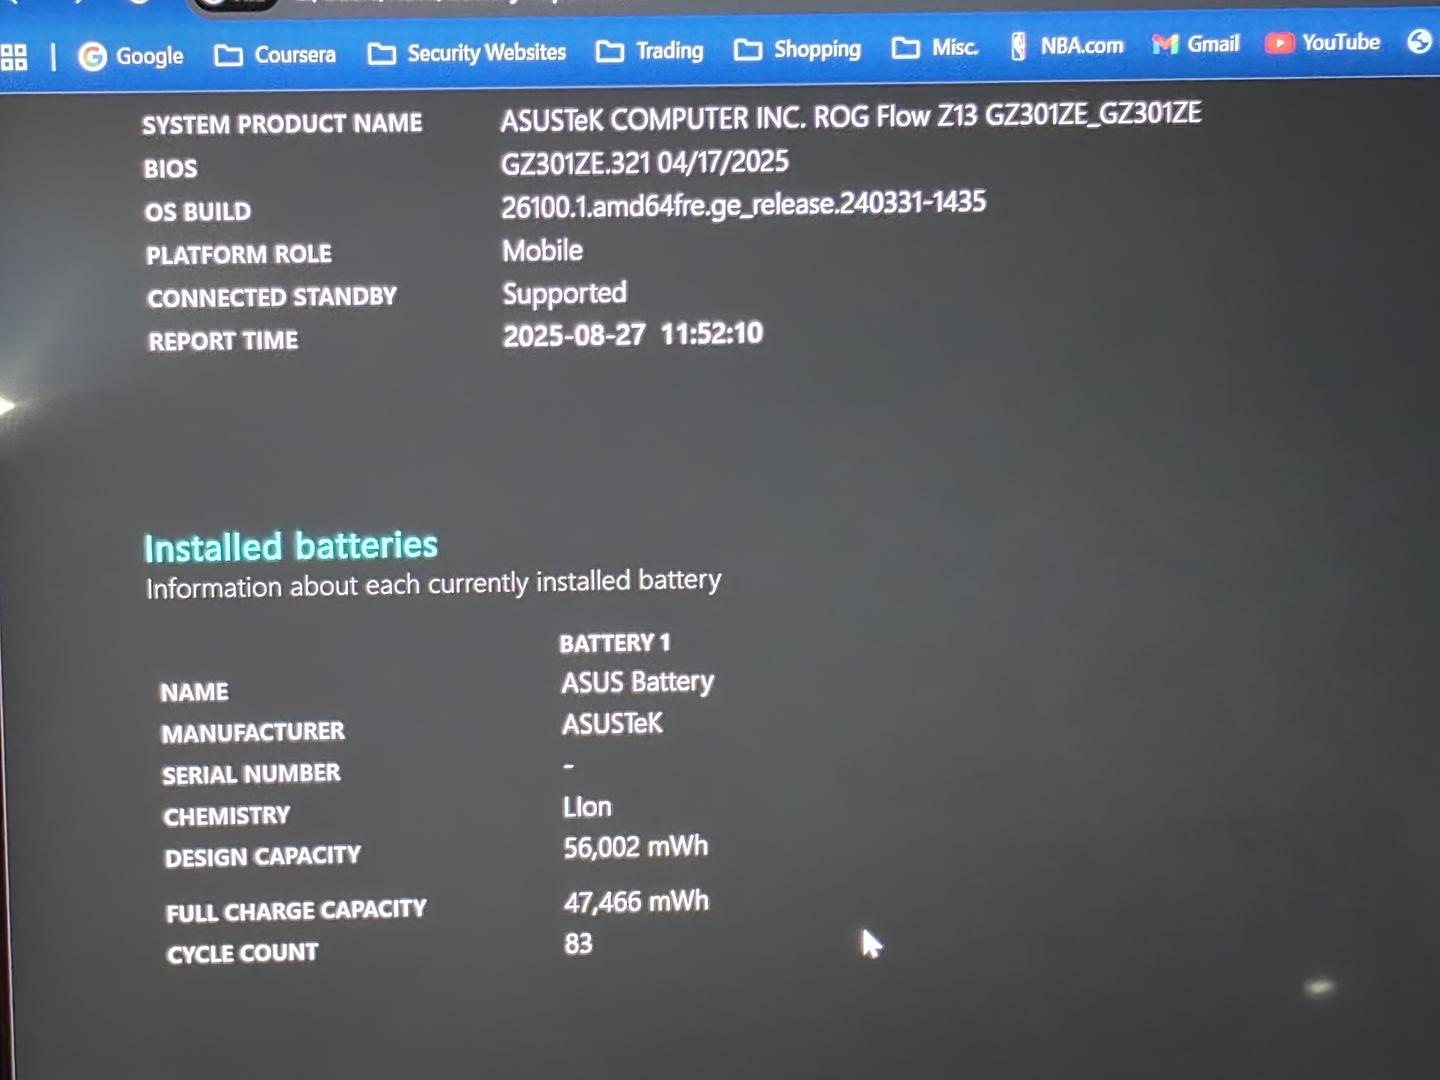
Task: Click the NAME row label
Action: [x=195, y=692]
